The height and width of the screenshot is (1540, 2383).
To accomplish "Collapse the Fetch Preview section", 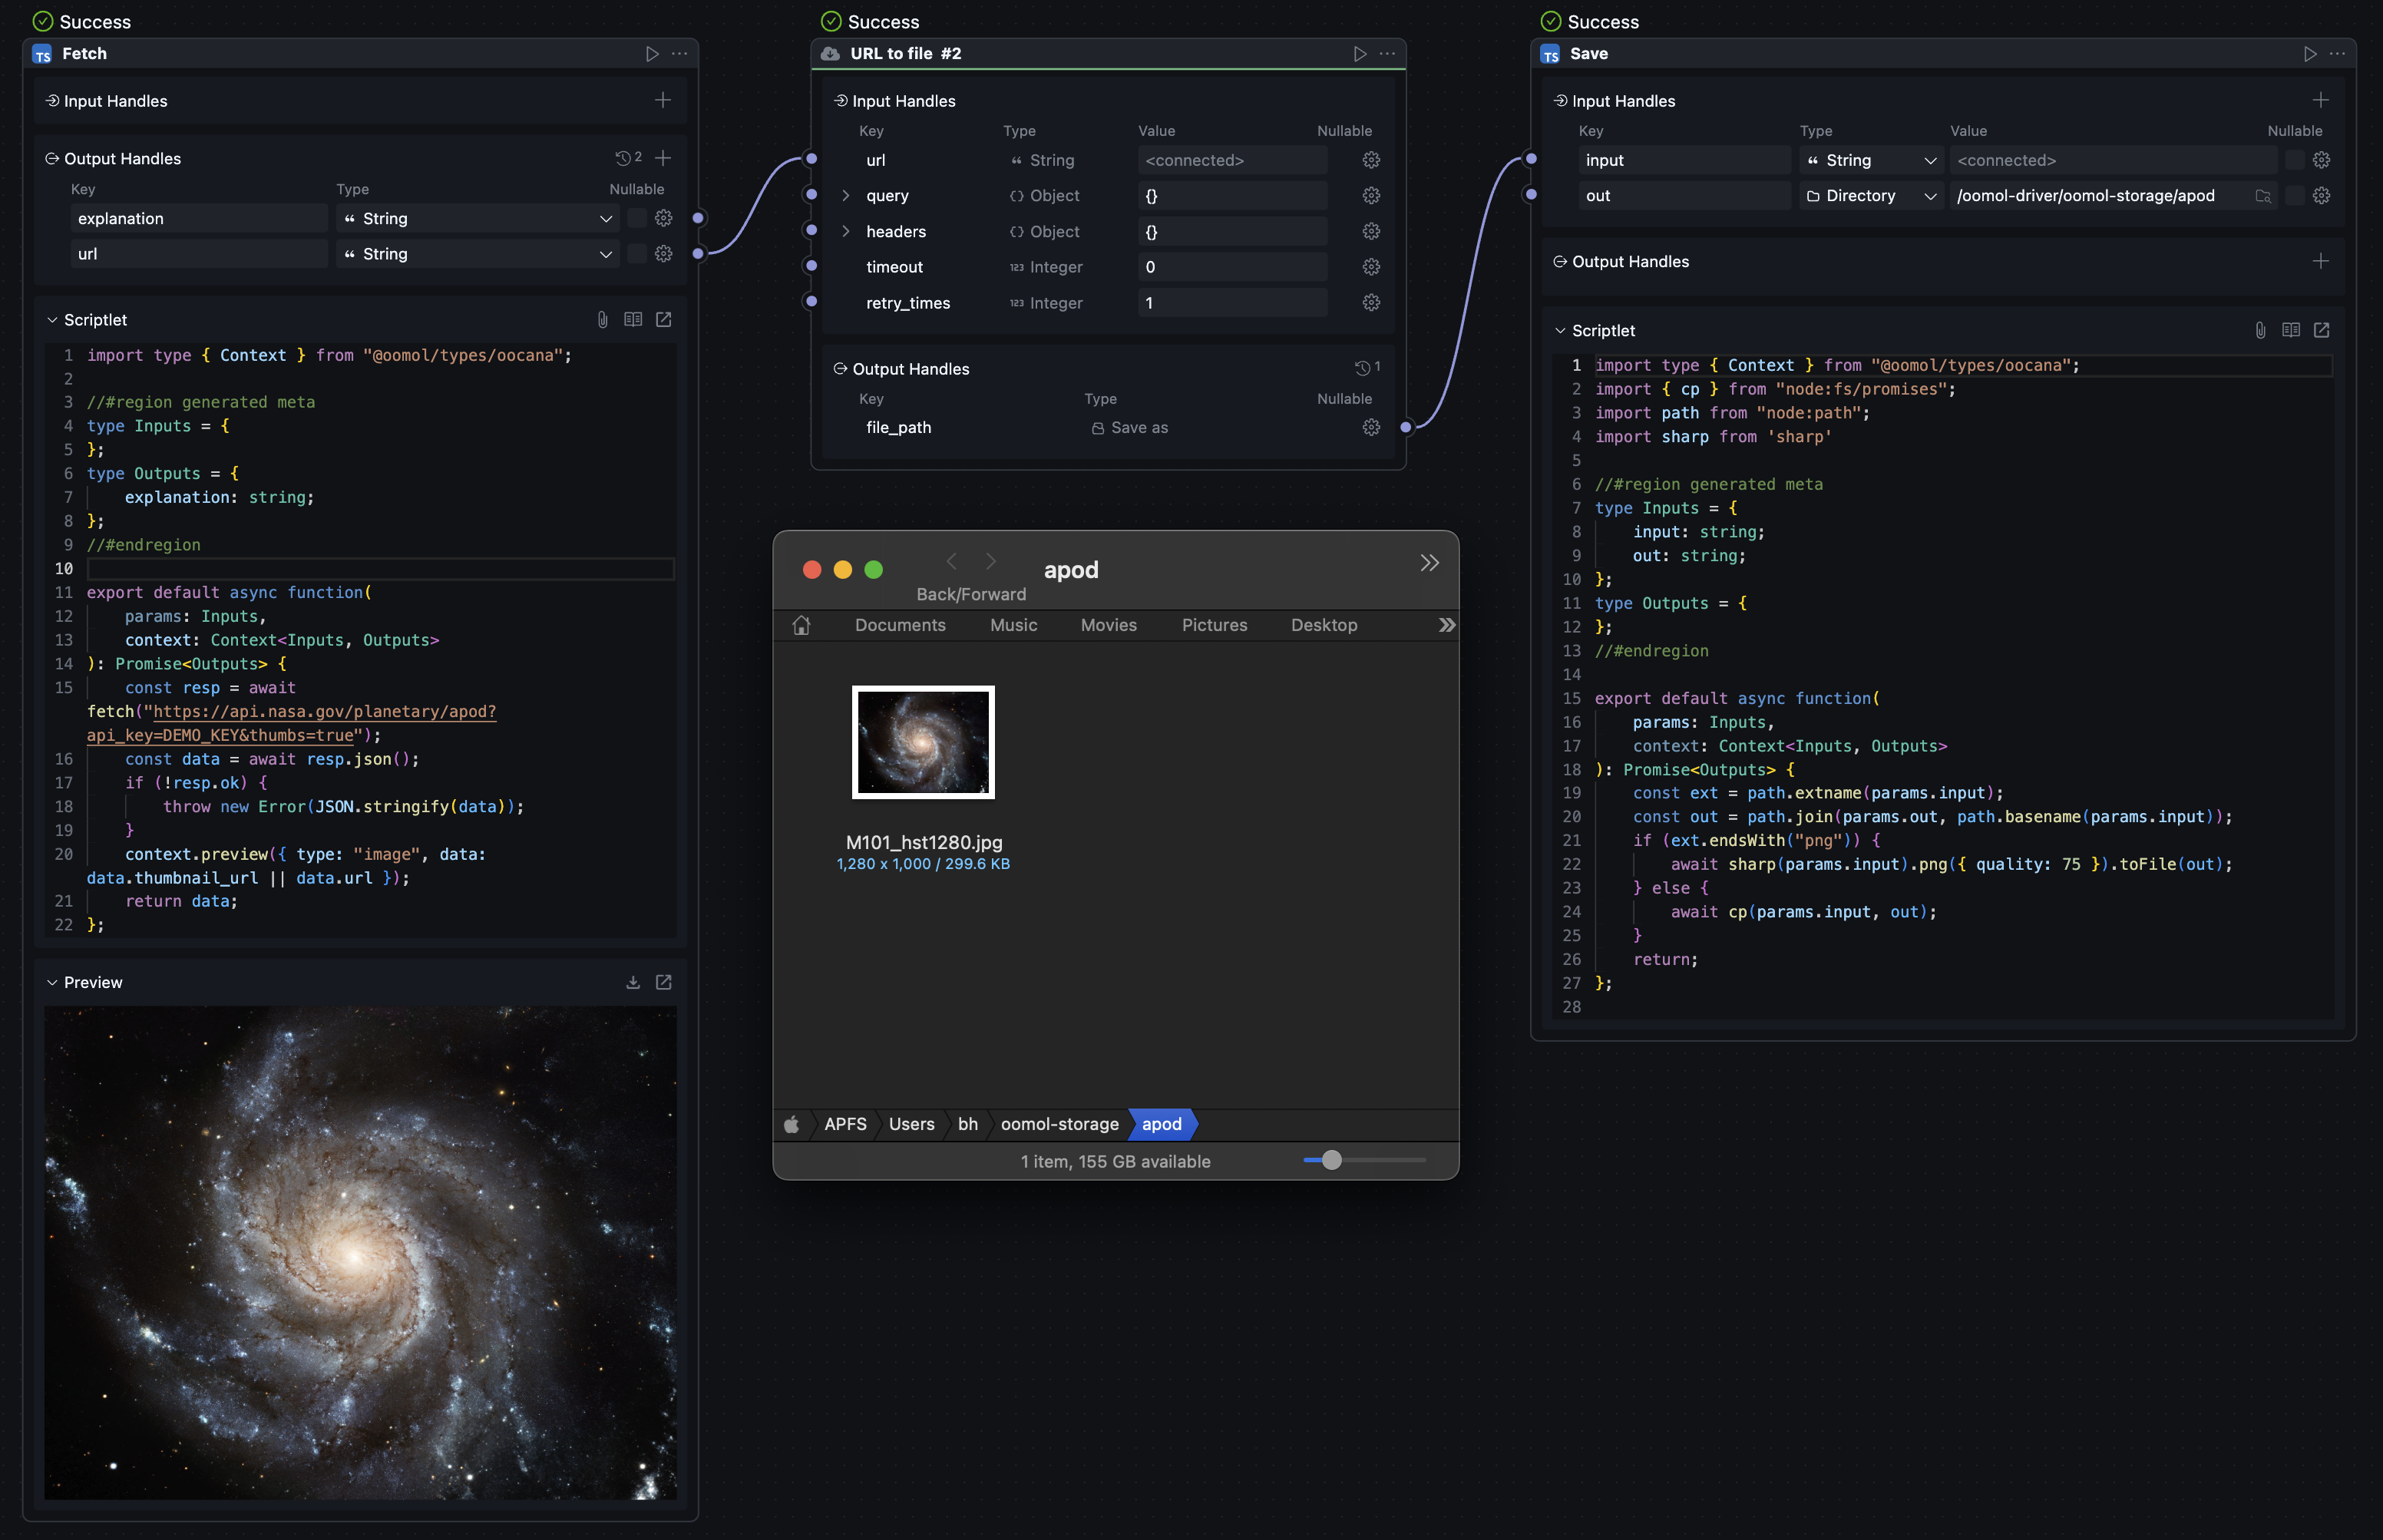I will [x=52, y=982].
